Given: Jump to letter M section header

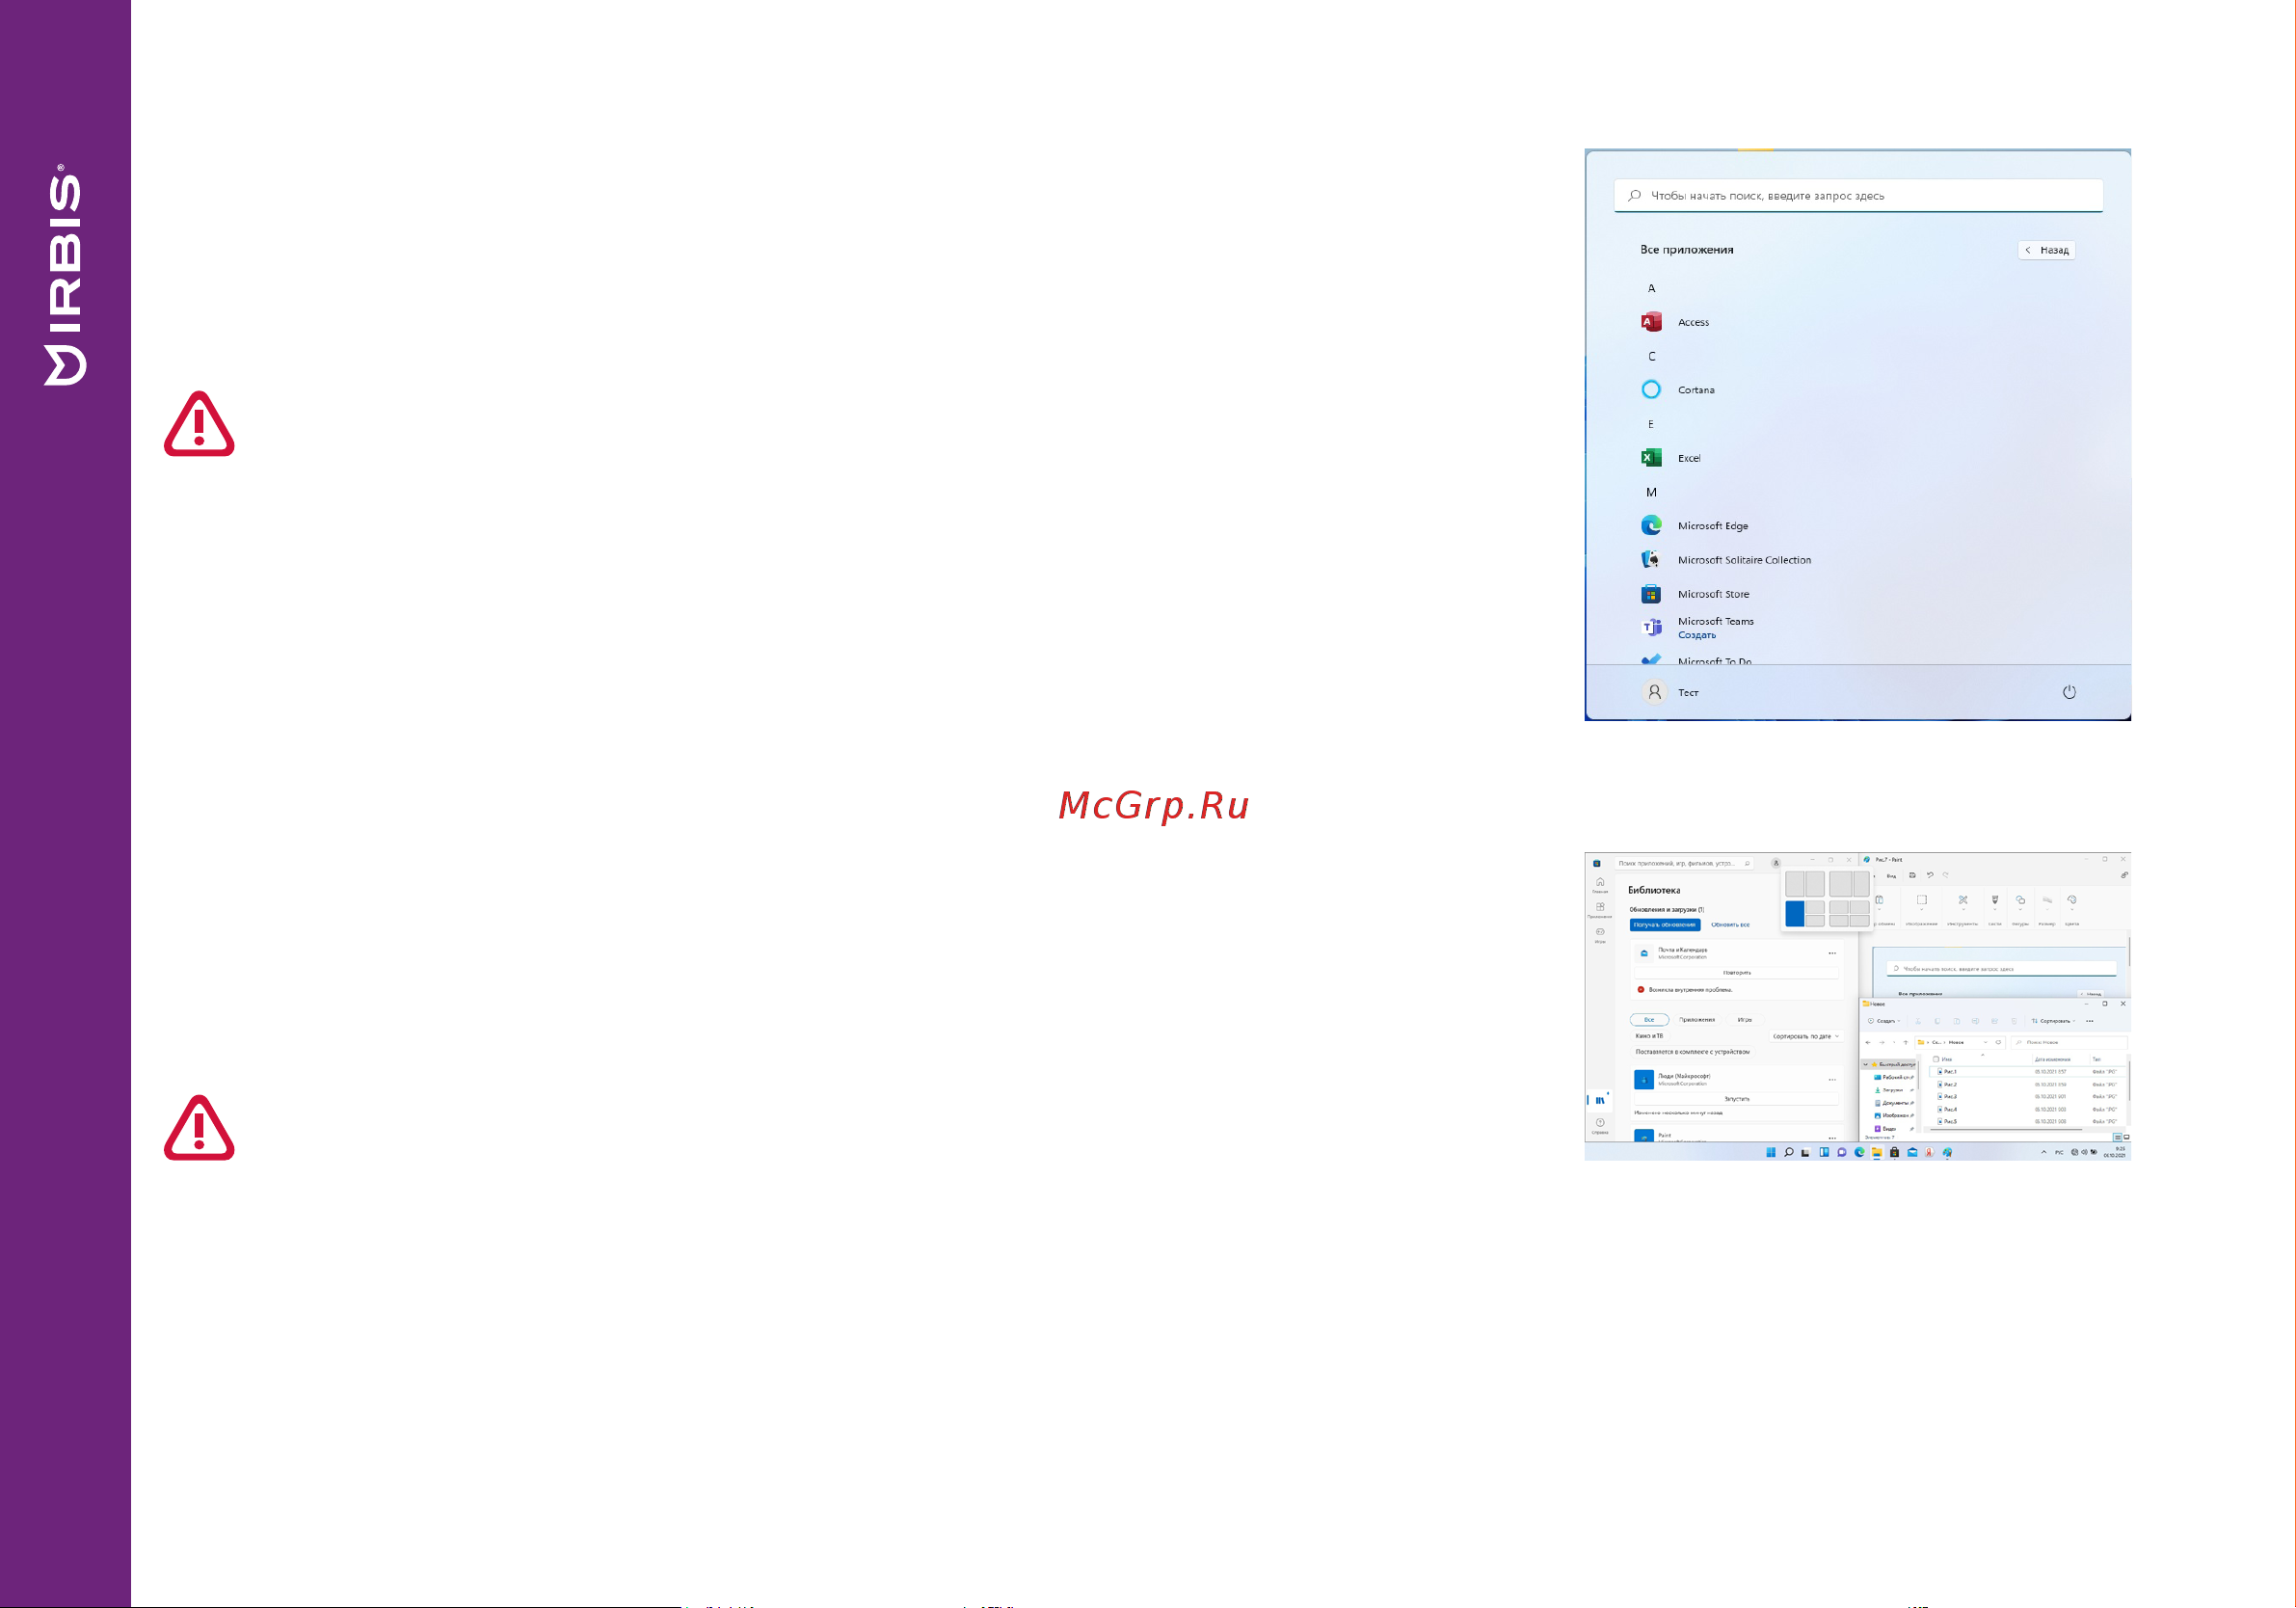Looking at the screenshot, I should pos(1651,492).
